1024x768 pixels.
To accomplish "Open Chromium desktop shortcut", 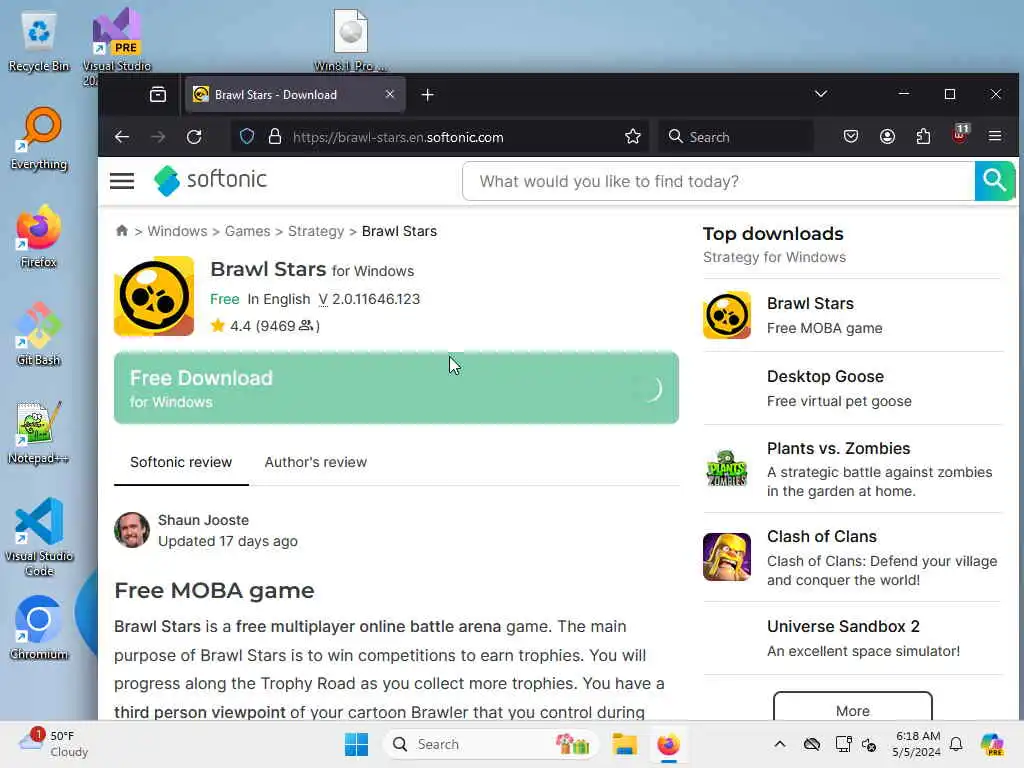I will (39, 629).
